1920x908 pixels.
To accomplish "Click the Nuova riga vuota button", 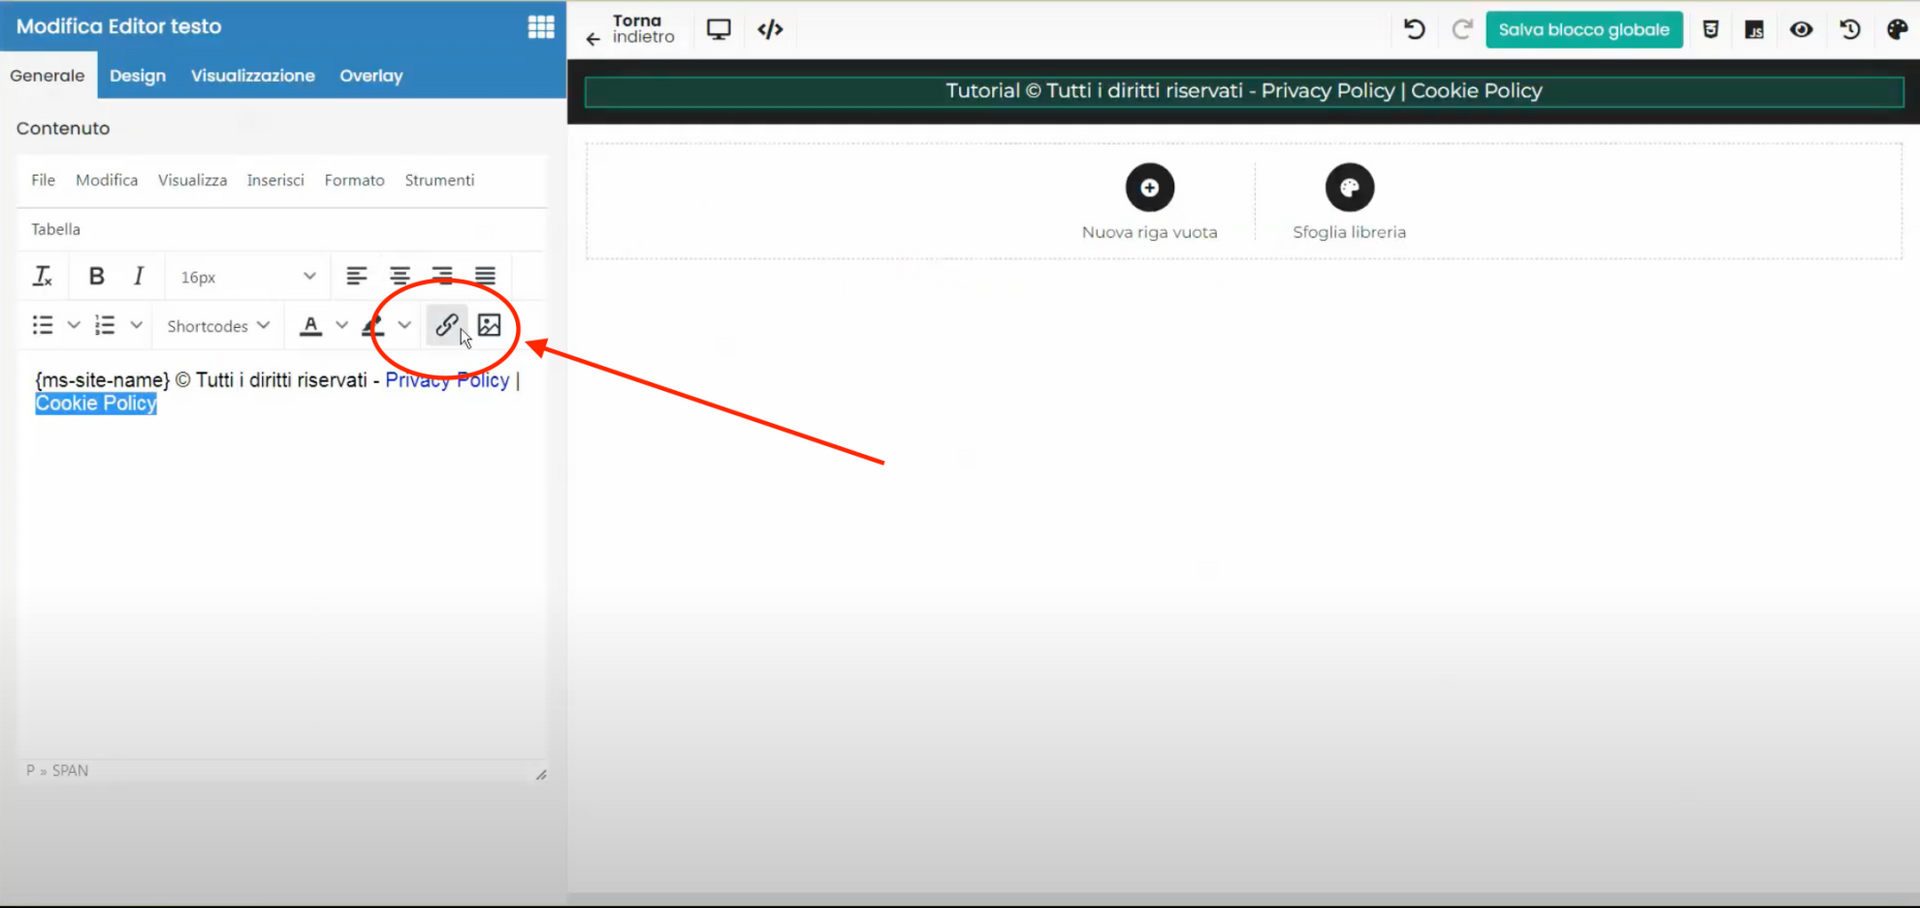I will click(1150, 200).
